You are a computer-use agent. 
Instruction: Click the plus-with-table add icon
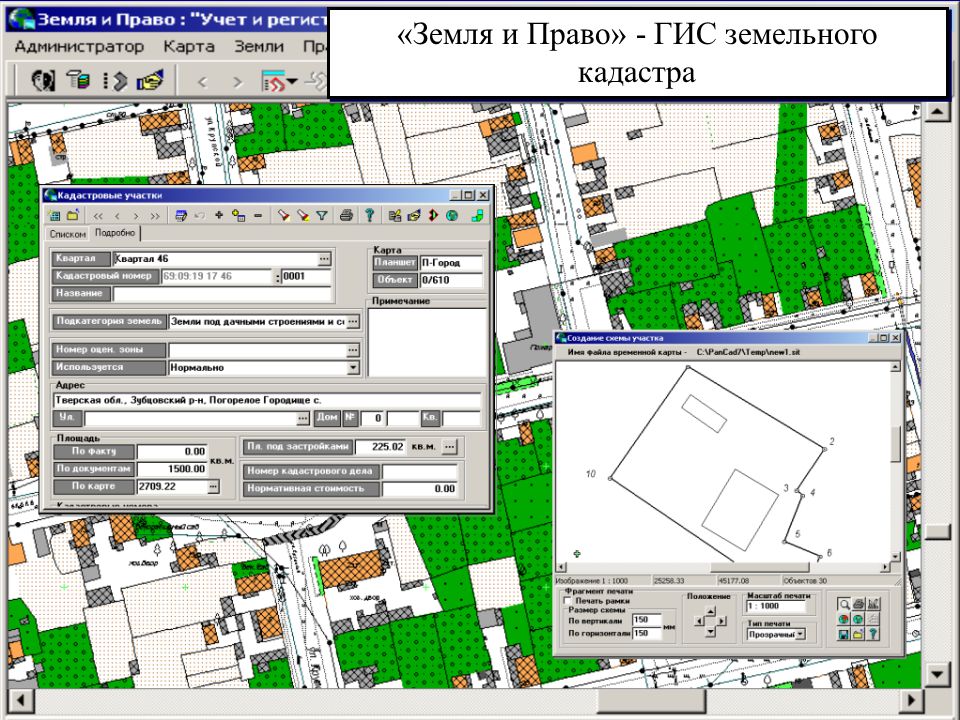click(x=239, y=216)
